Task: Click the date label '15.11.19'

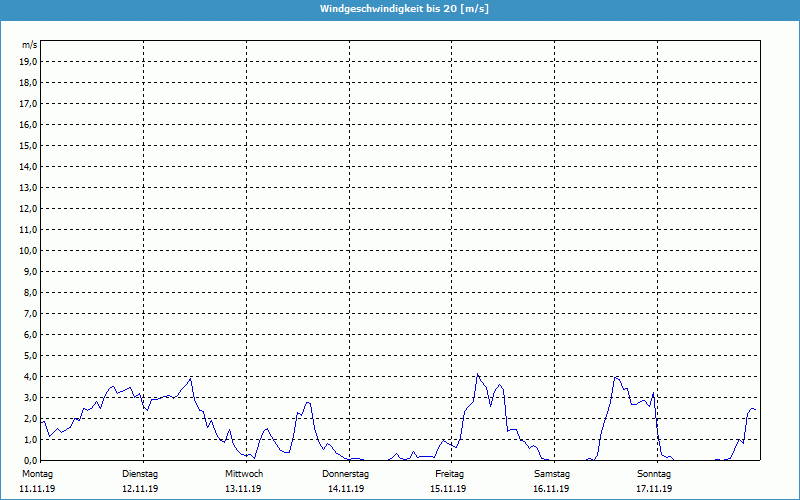Action: (x=449, y=489)
